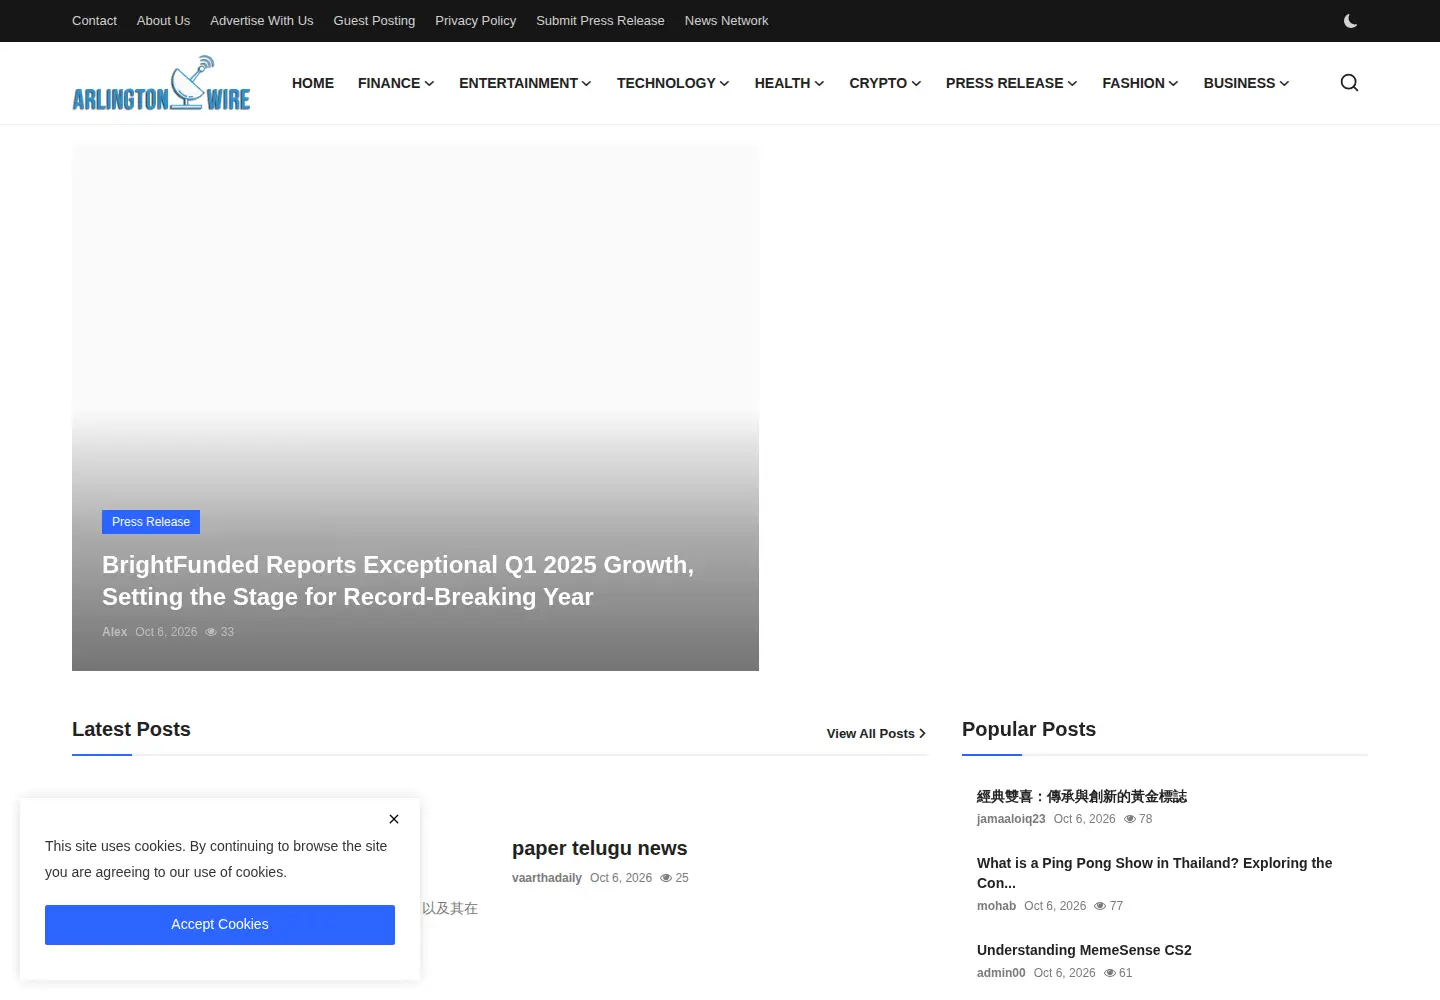Accept Cookies button

click(x=220, y=925)
